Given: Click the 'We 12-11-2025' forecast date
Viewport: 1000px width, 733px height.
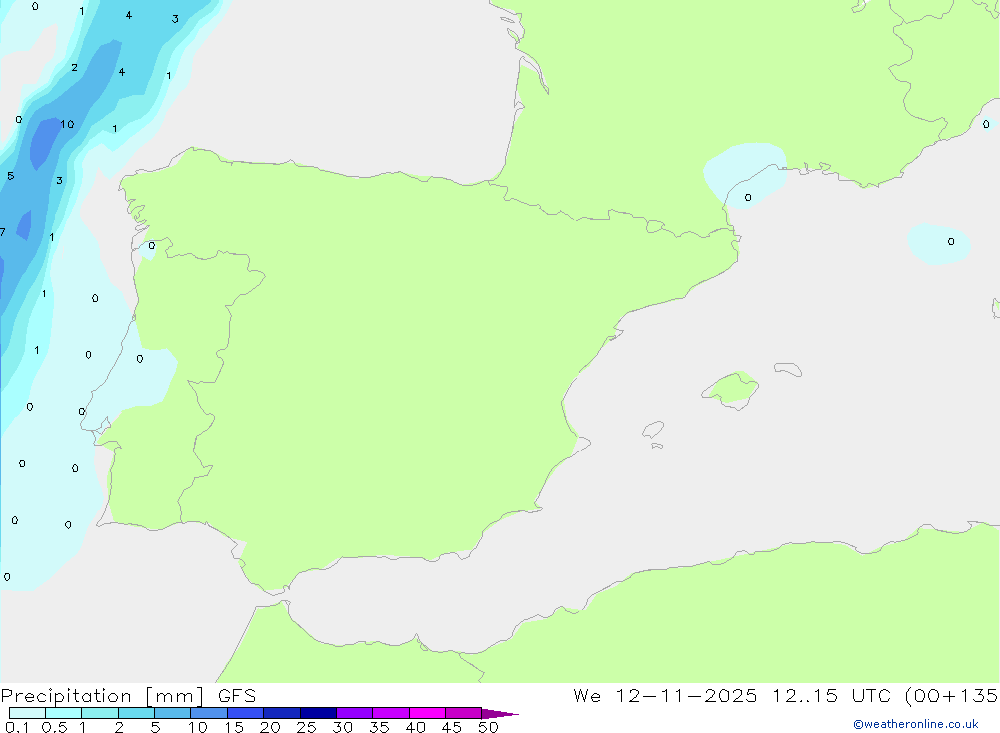Looking at the screenshot, I should click(665, 695).
